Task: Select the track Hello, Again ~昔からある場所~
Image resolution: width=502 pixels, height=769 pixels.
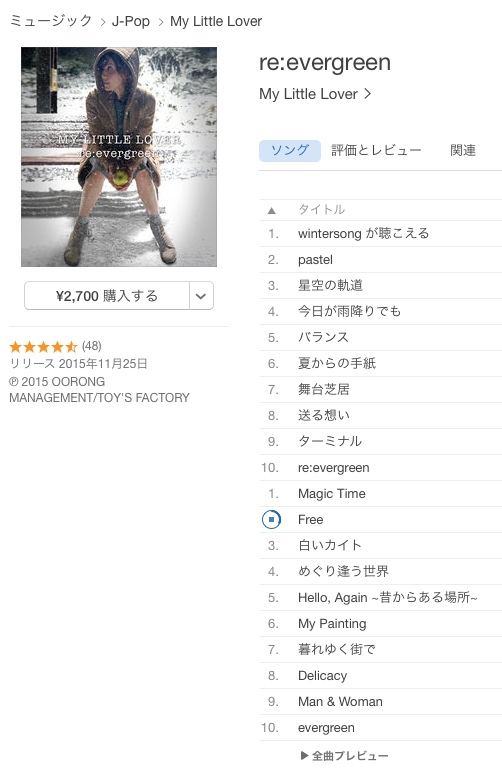Action: (380, 597)
